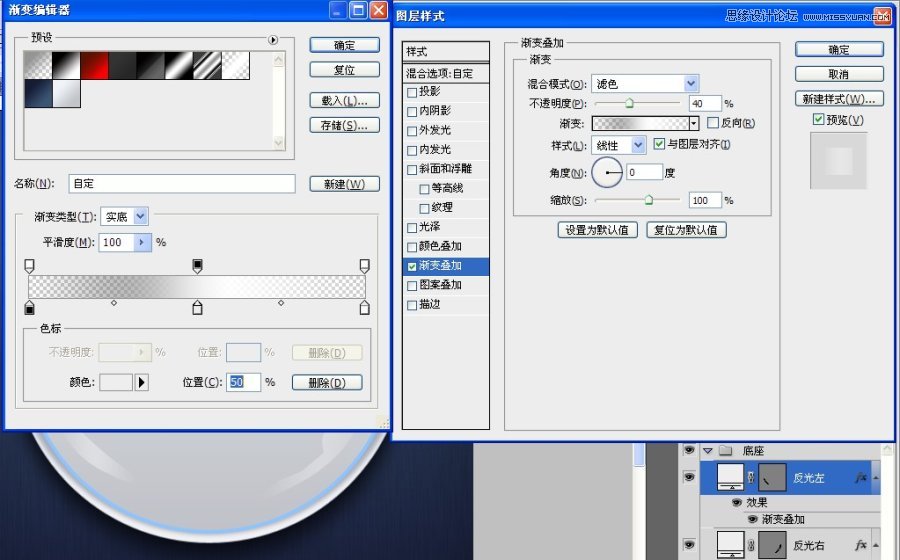Image resolution: width=900 pixels, height=560 pixels.
Task: Select the white gradient preset in second row
Action: tap(66, 94)
